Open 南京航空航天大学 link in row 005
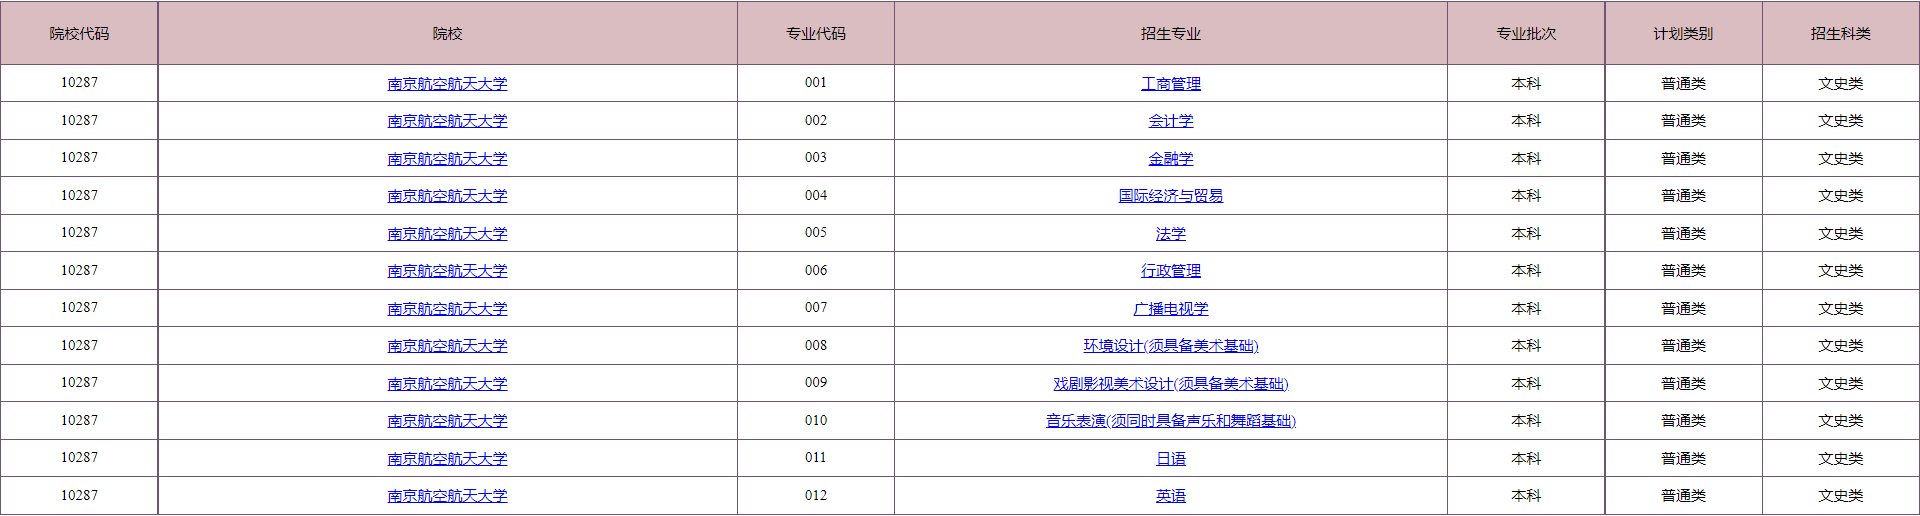This screenshot has height=516, width=1920. pos(447,233)
